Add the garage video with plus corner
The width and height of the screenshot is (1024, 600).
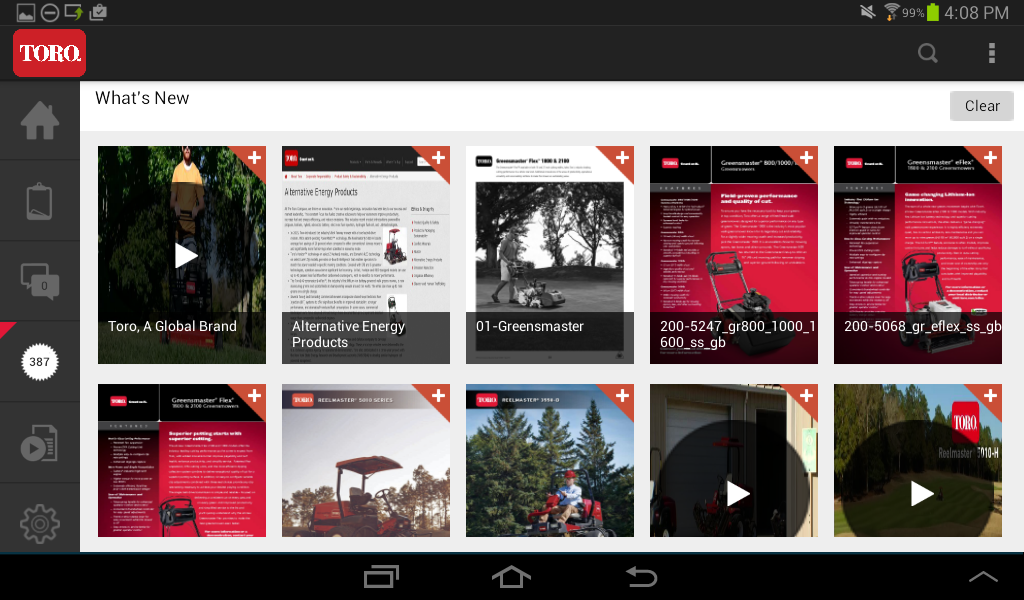(807, 396)
